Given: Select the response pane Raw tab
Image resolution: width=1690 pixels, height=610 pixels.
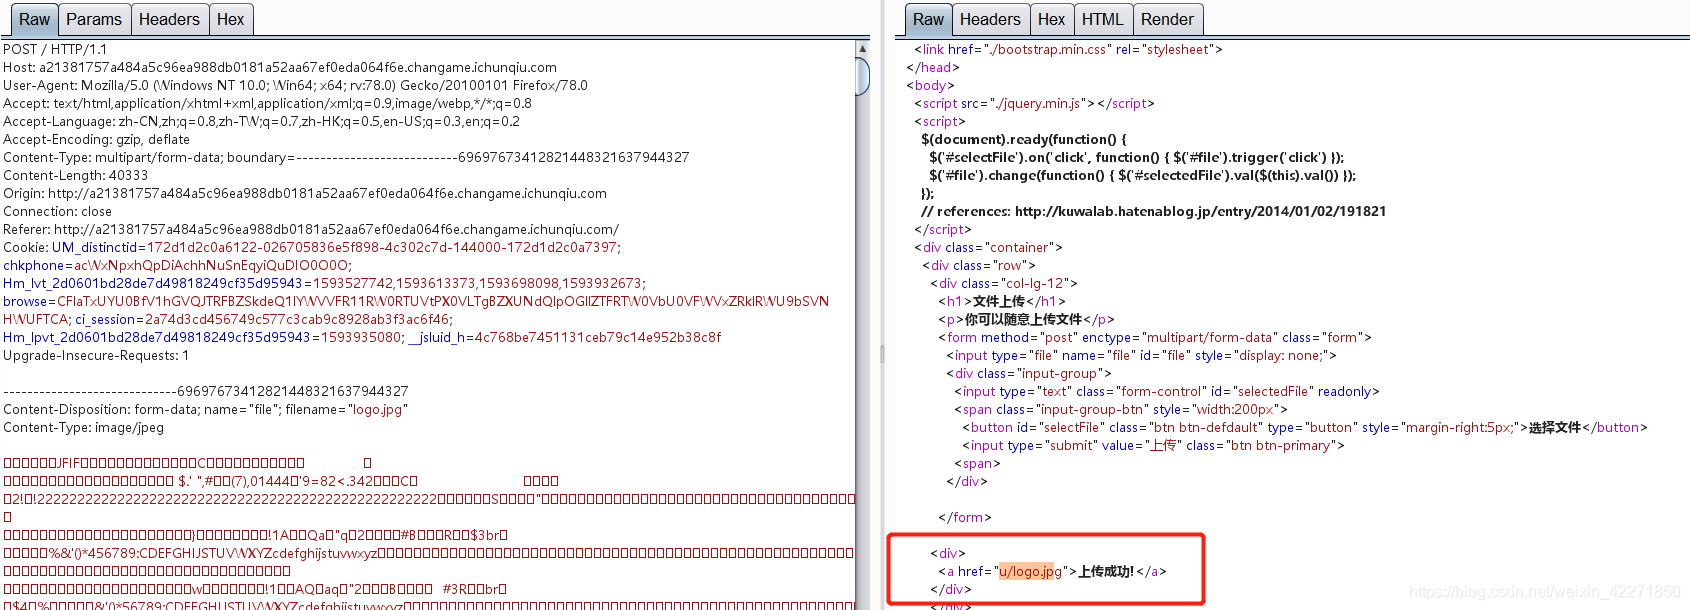Looking at the screenshot, I should (x=928, y=19).
